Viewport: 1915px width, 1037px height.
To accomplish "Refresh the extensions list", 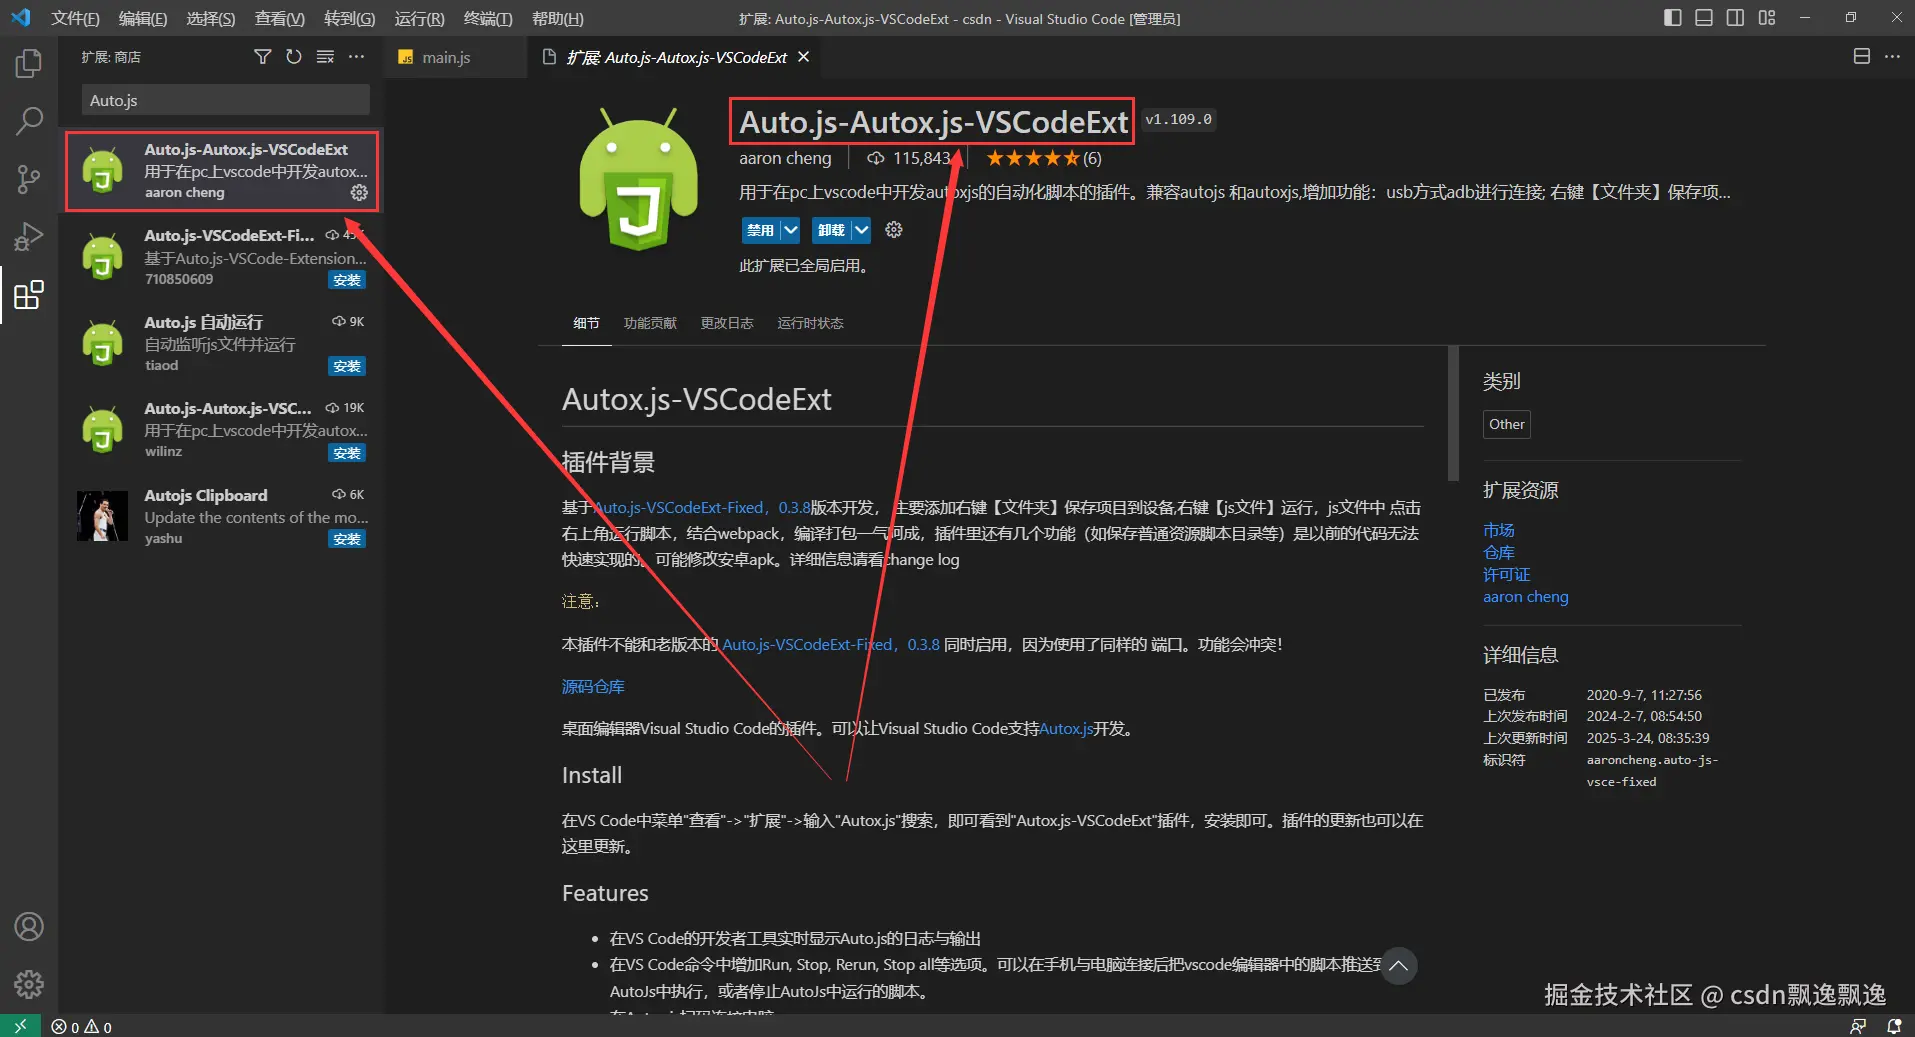I will (294, 57).
